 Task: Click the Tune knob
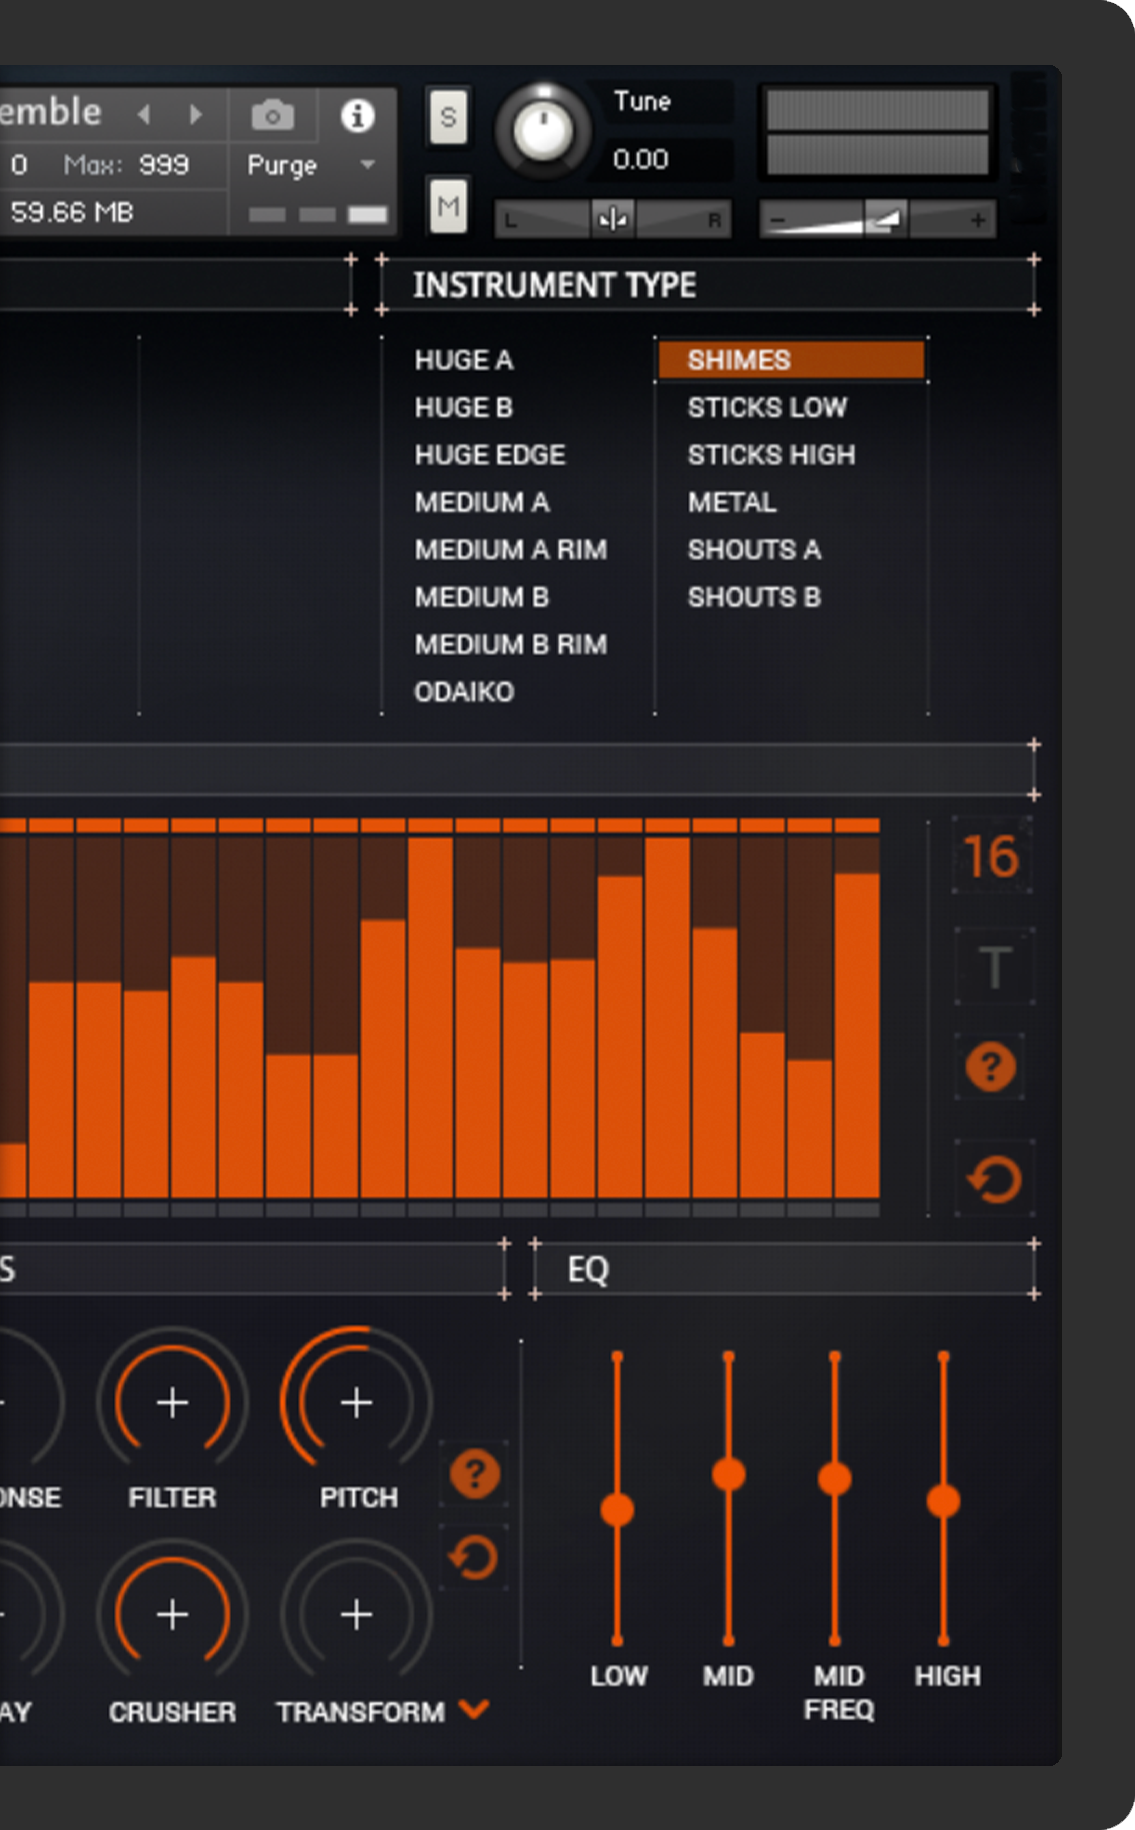click(543, 131)
